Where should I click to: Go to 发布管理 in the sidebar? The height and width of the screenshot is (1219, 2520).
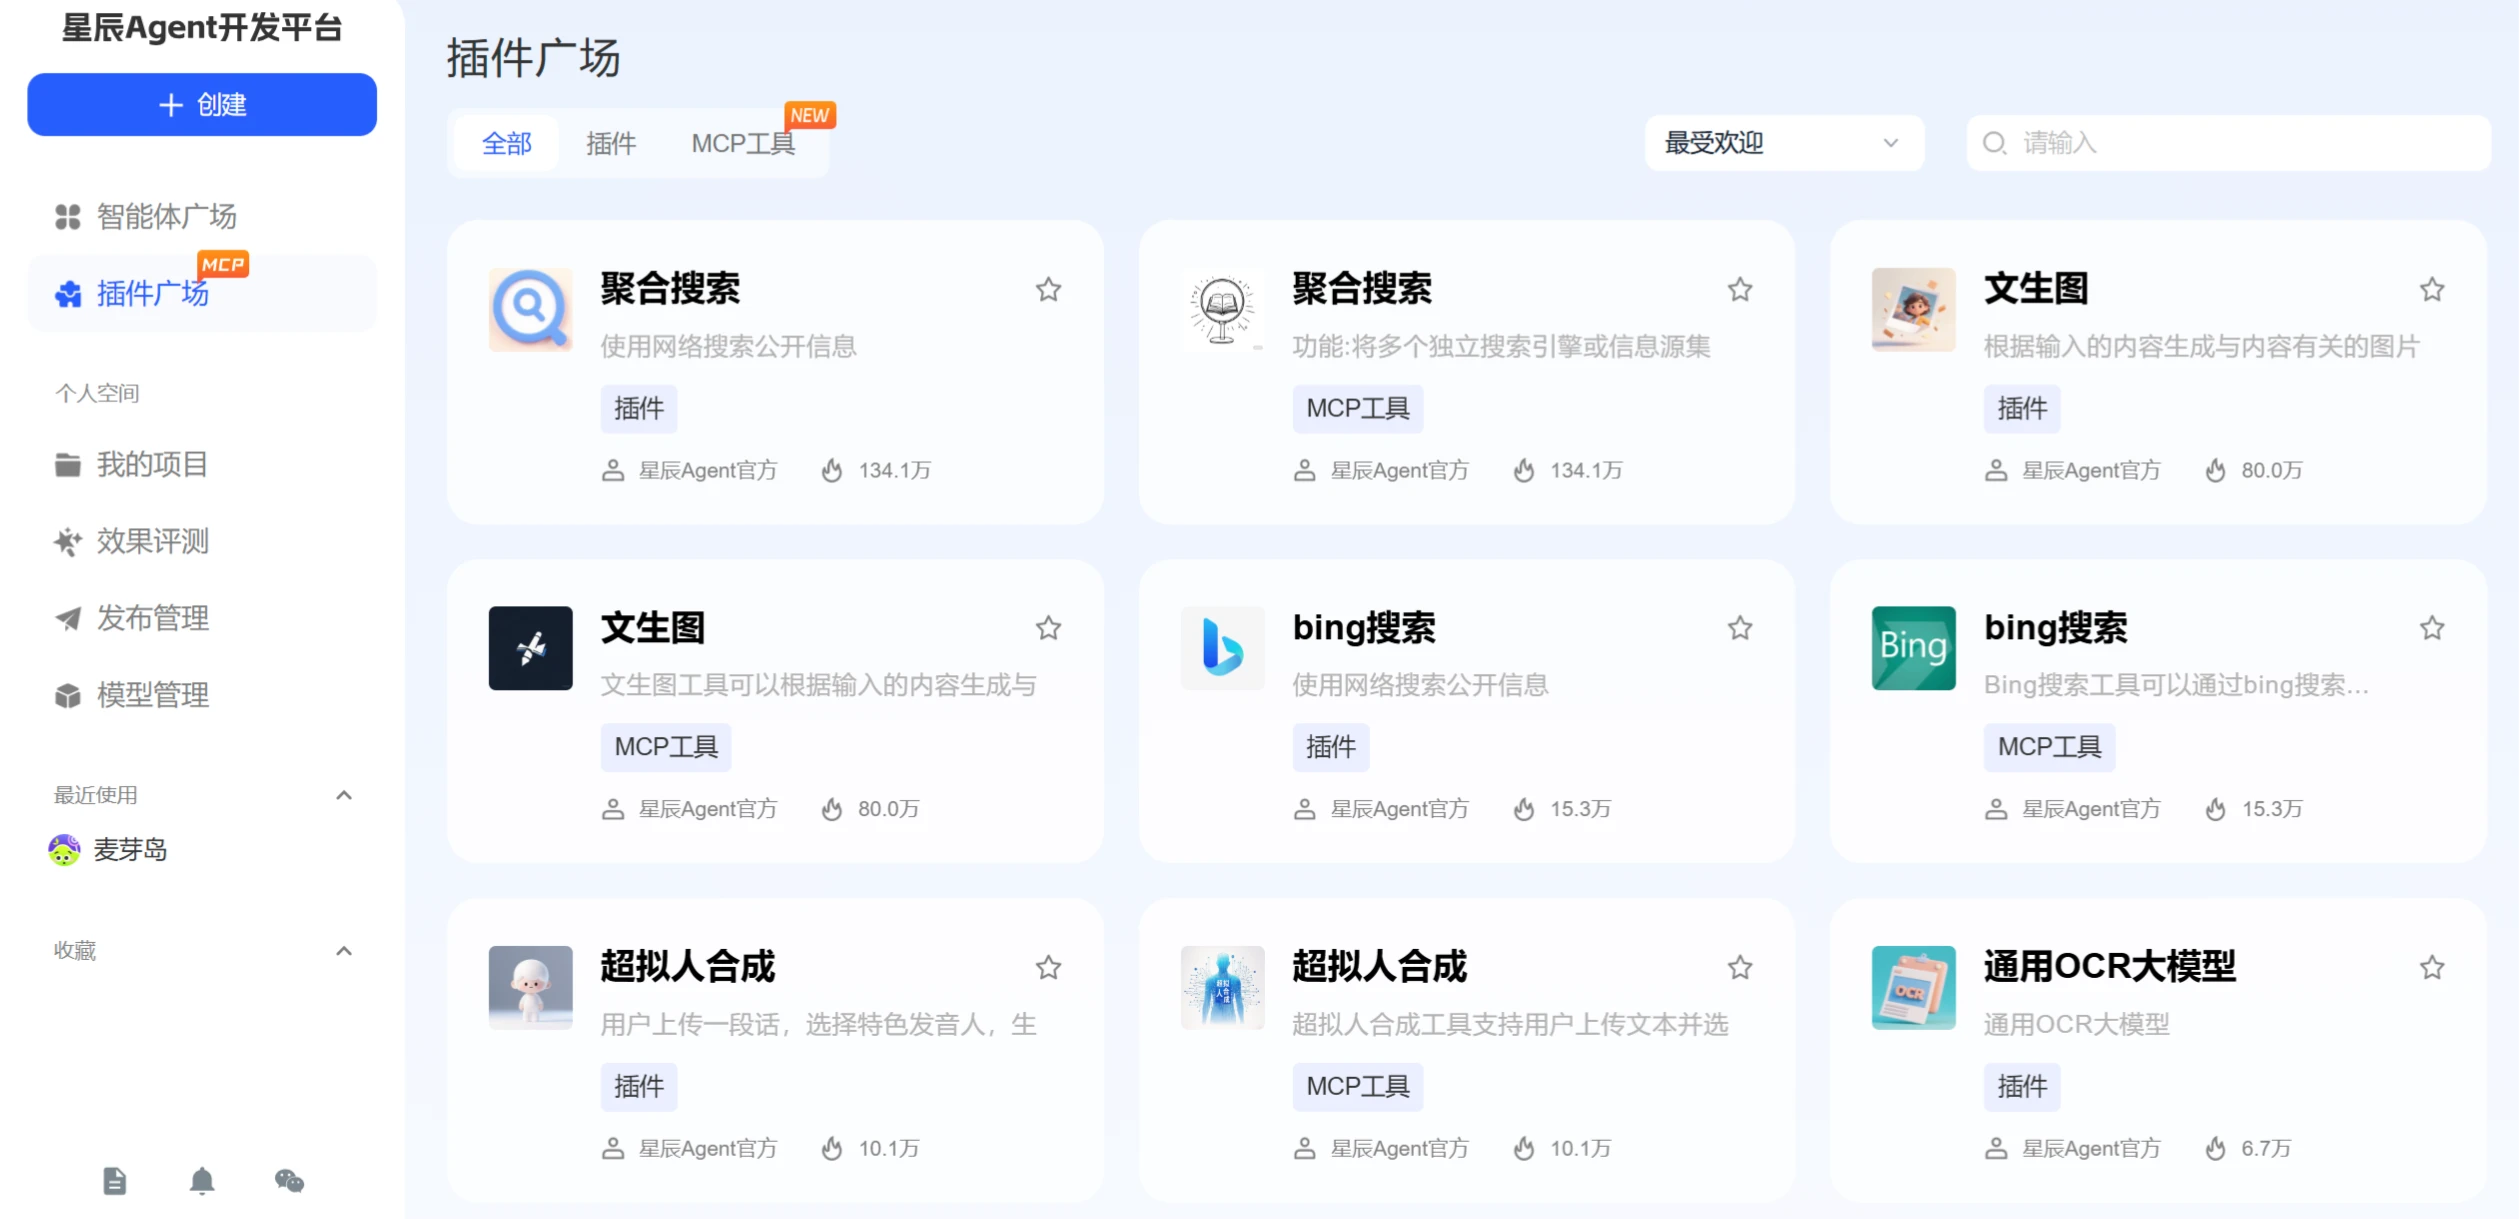click(x=152, y=618)
